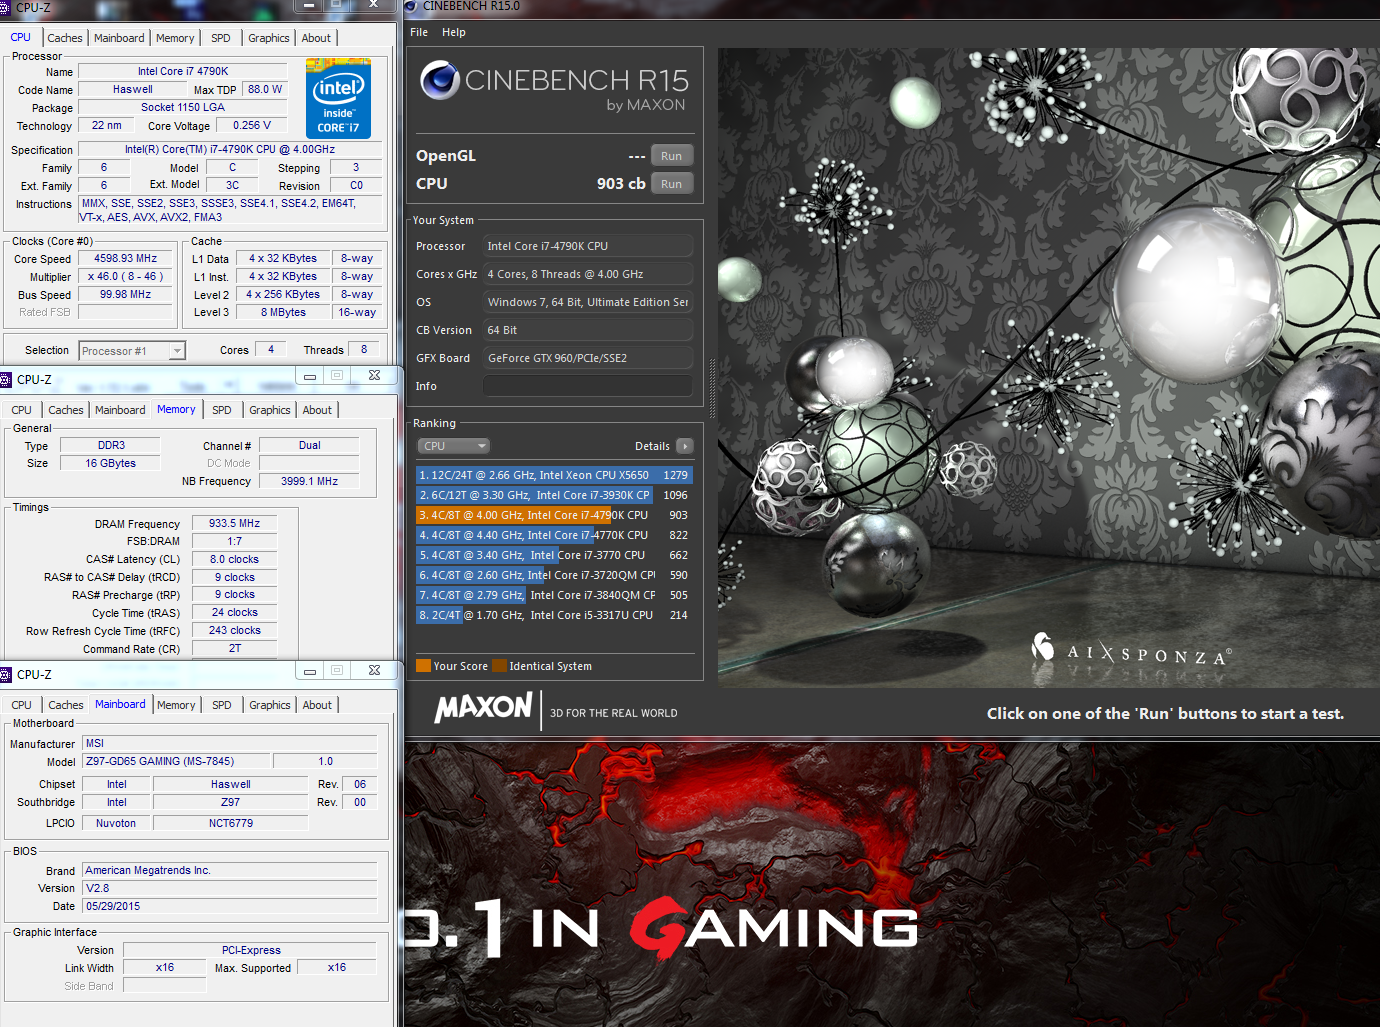
Task: Click the Core Speed value 4598.93 MHz
Action: tap(126, 258)
